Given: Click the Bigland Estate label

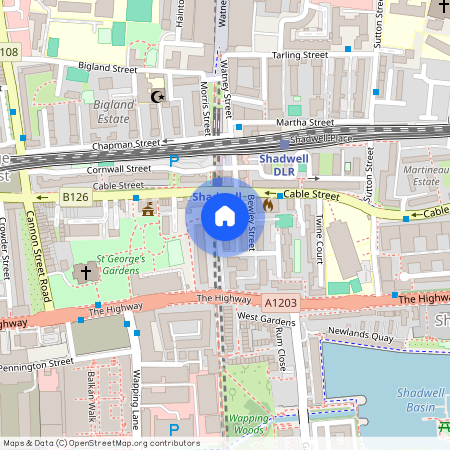Looking at the screenshot, I should tap(113, 112).
